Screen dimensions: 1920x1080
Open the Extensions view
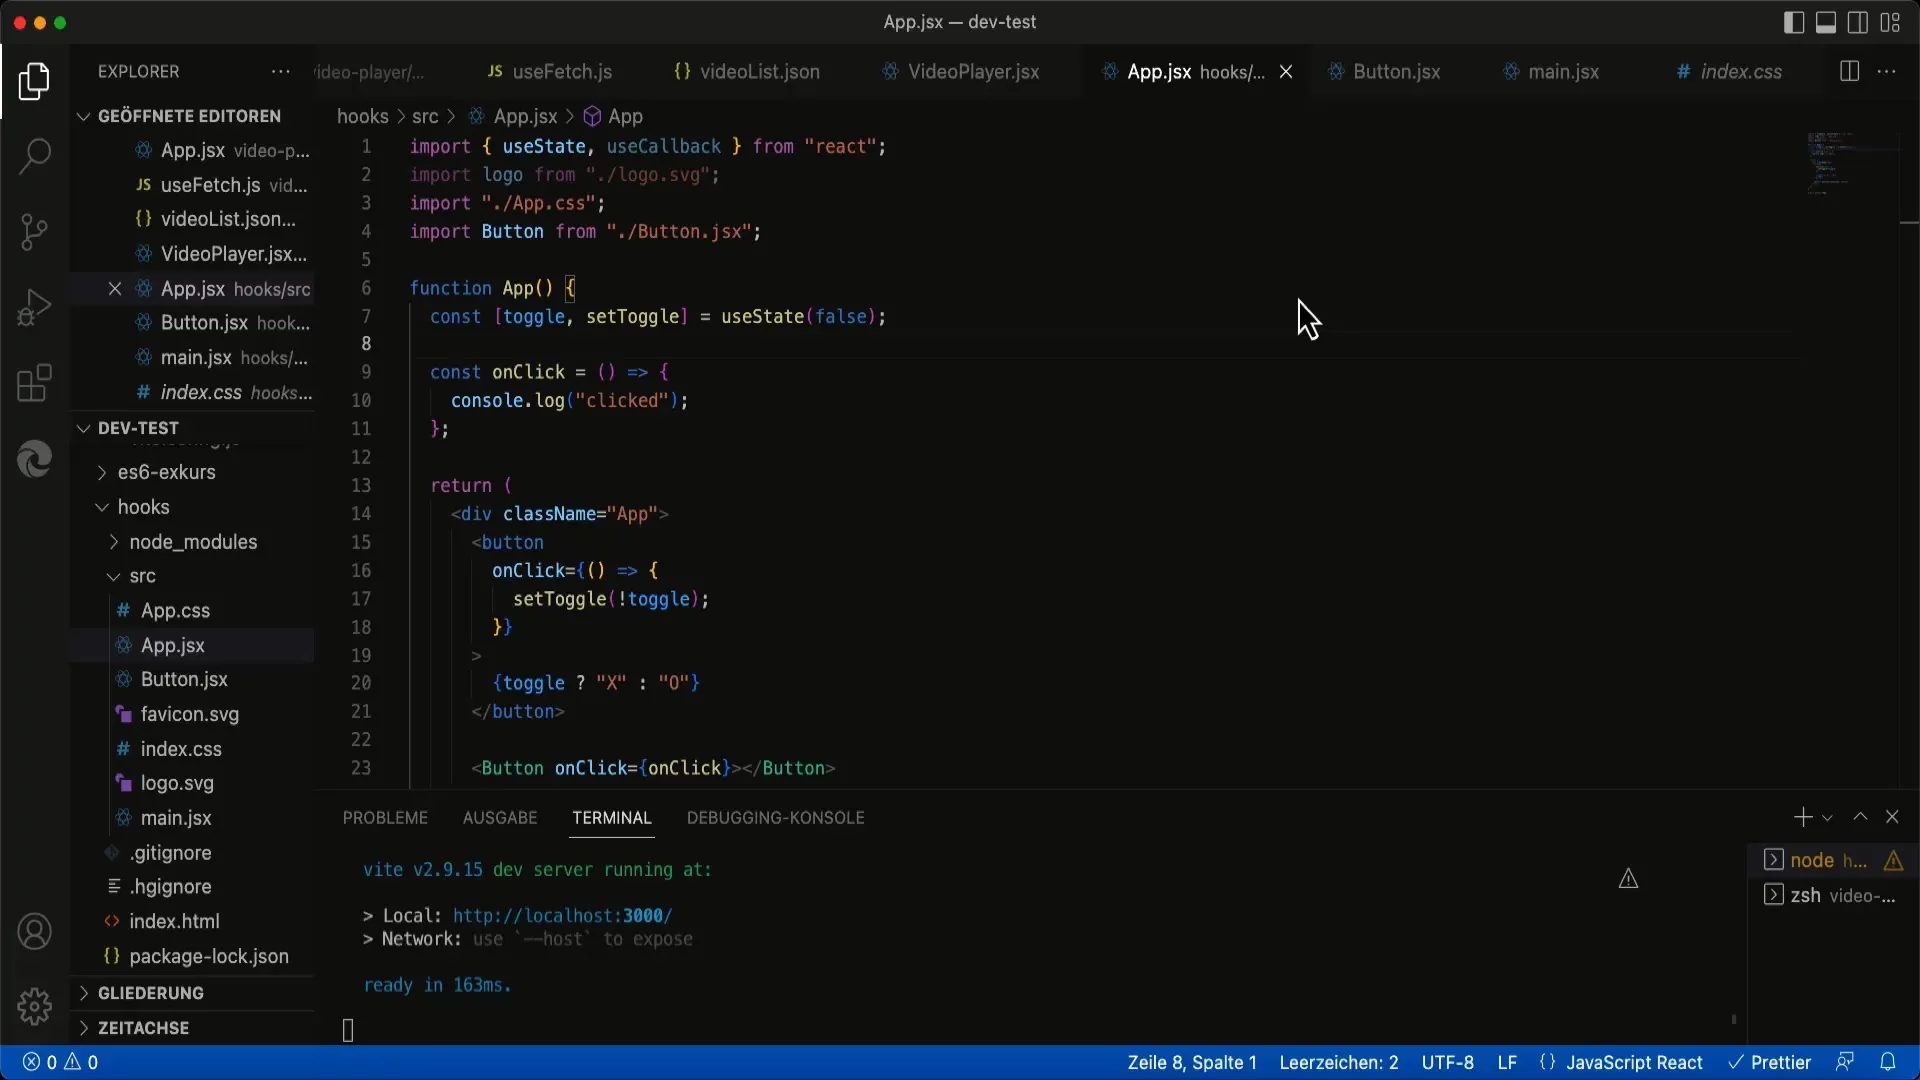[x=34, y=383]
